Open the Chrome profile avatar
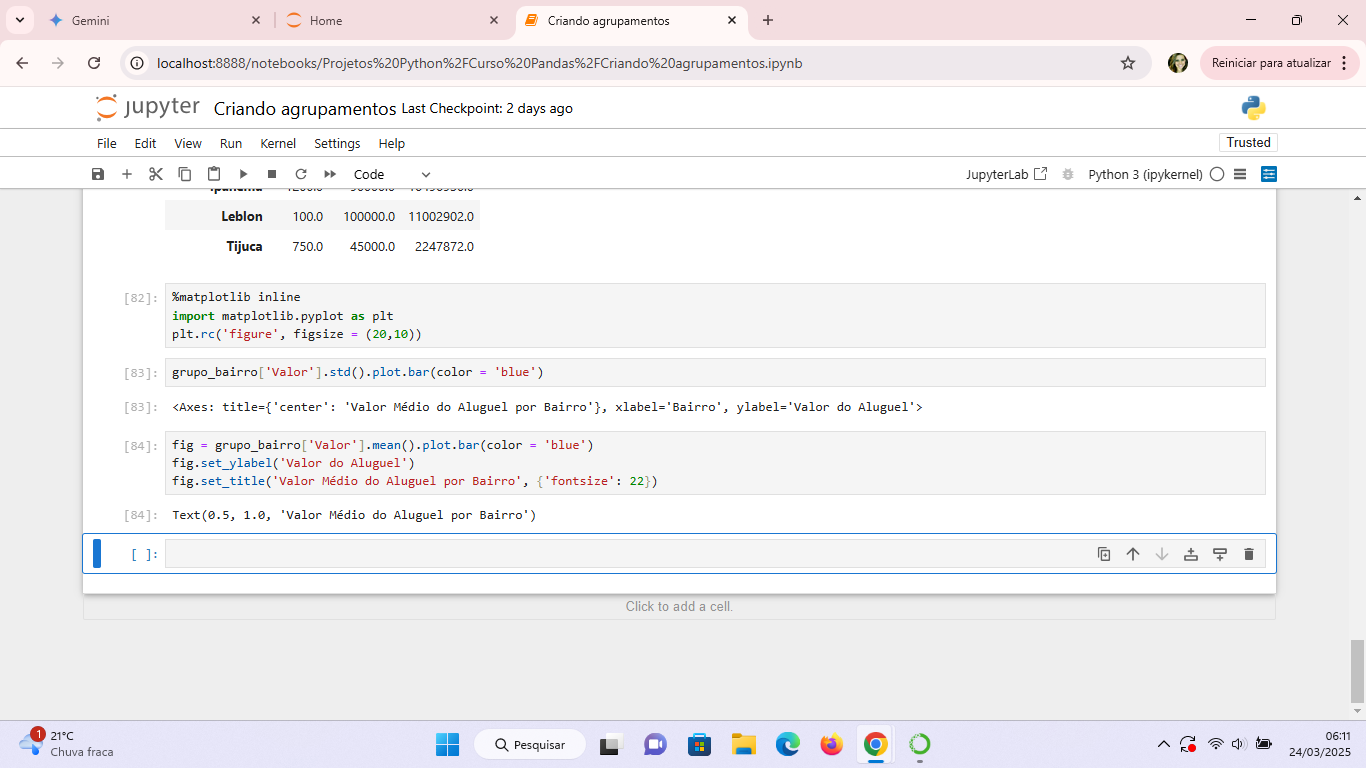 (1178, 63)
